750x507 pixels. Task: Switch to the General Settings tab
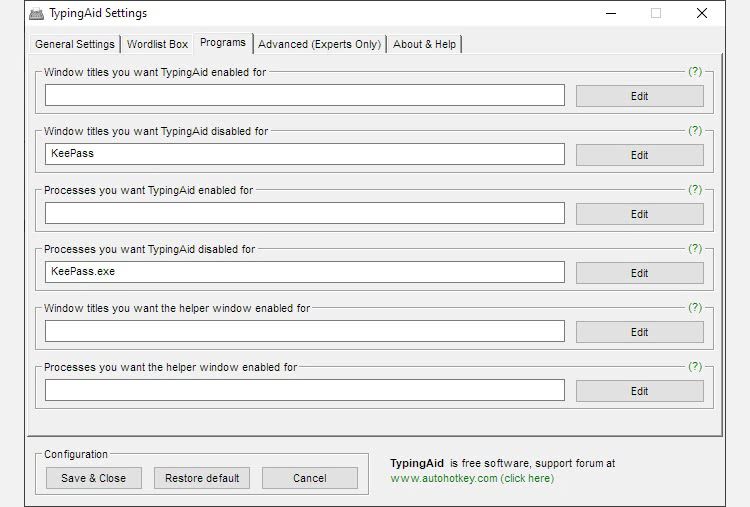tap(75, 44)
